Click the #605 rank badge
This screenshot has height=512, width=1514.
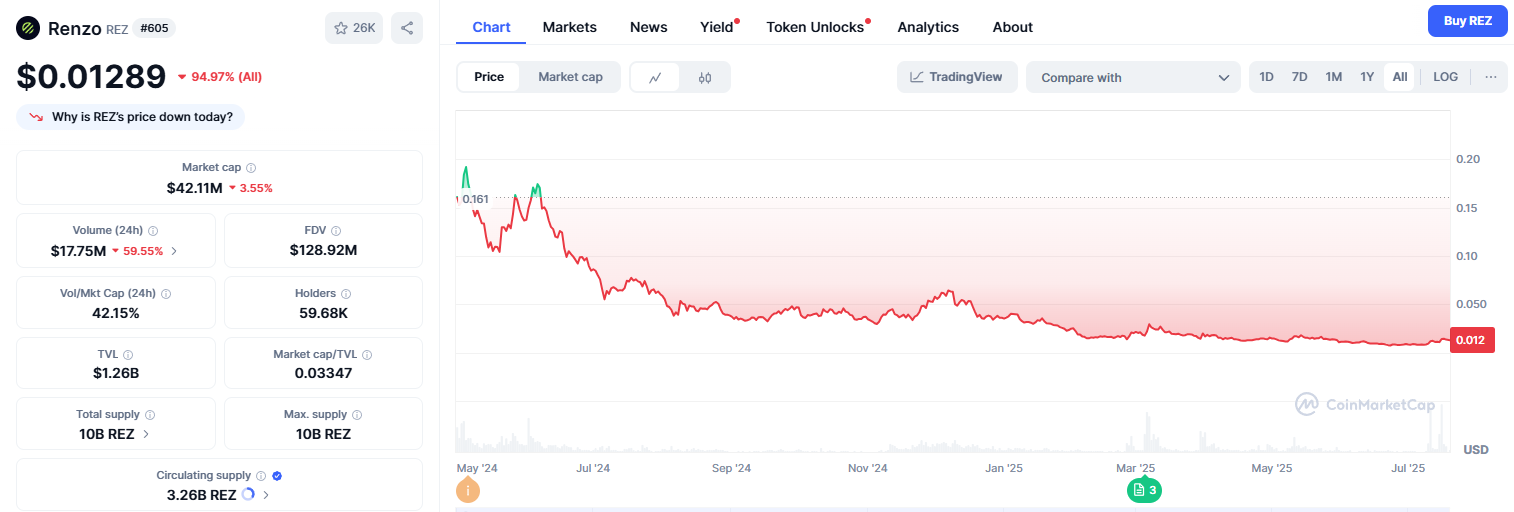[154, 28]
